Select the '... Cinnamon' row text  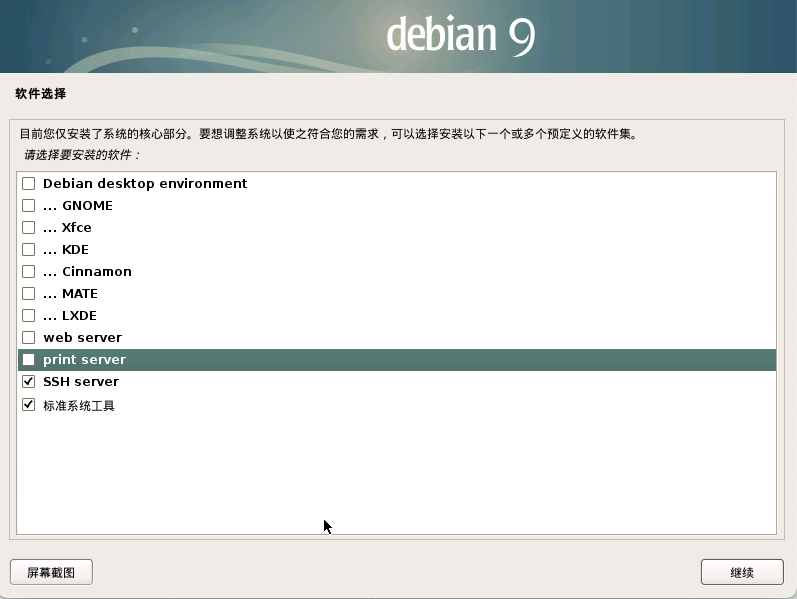pos(87,272)
